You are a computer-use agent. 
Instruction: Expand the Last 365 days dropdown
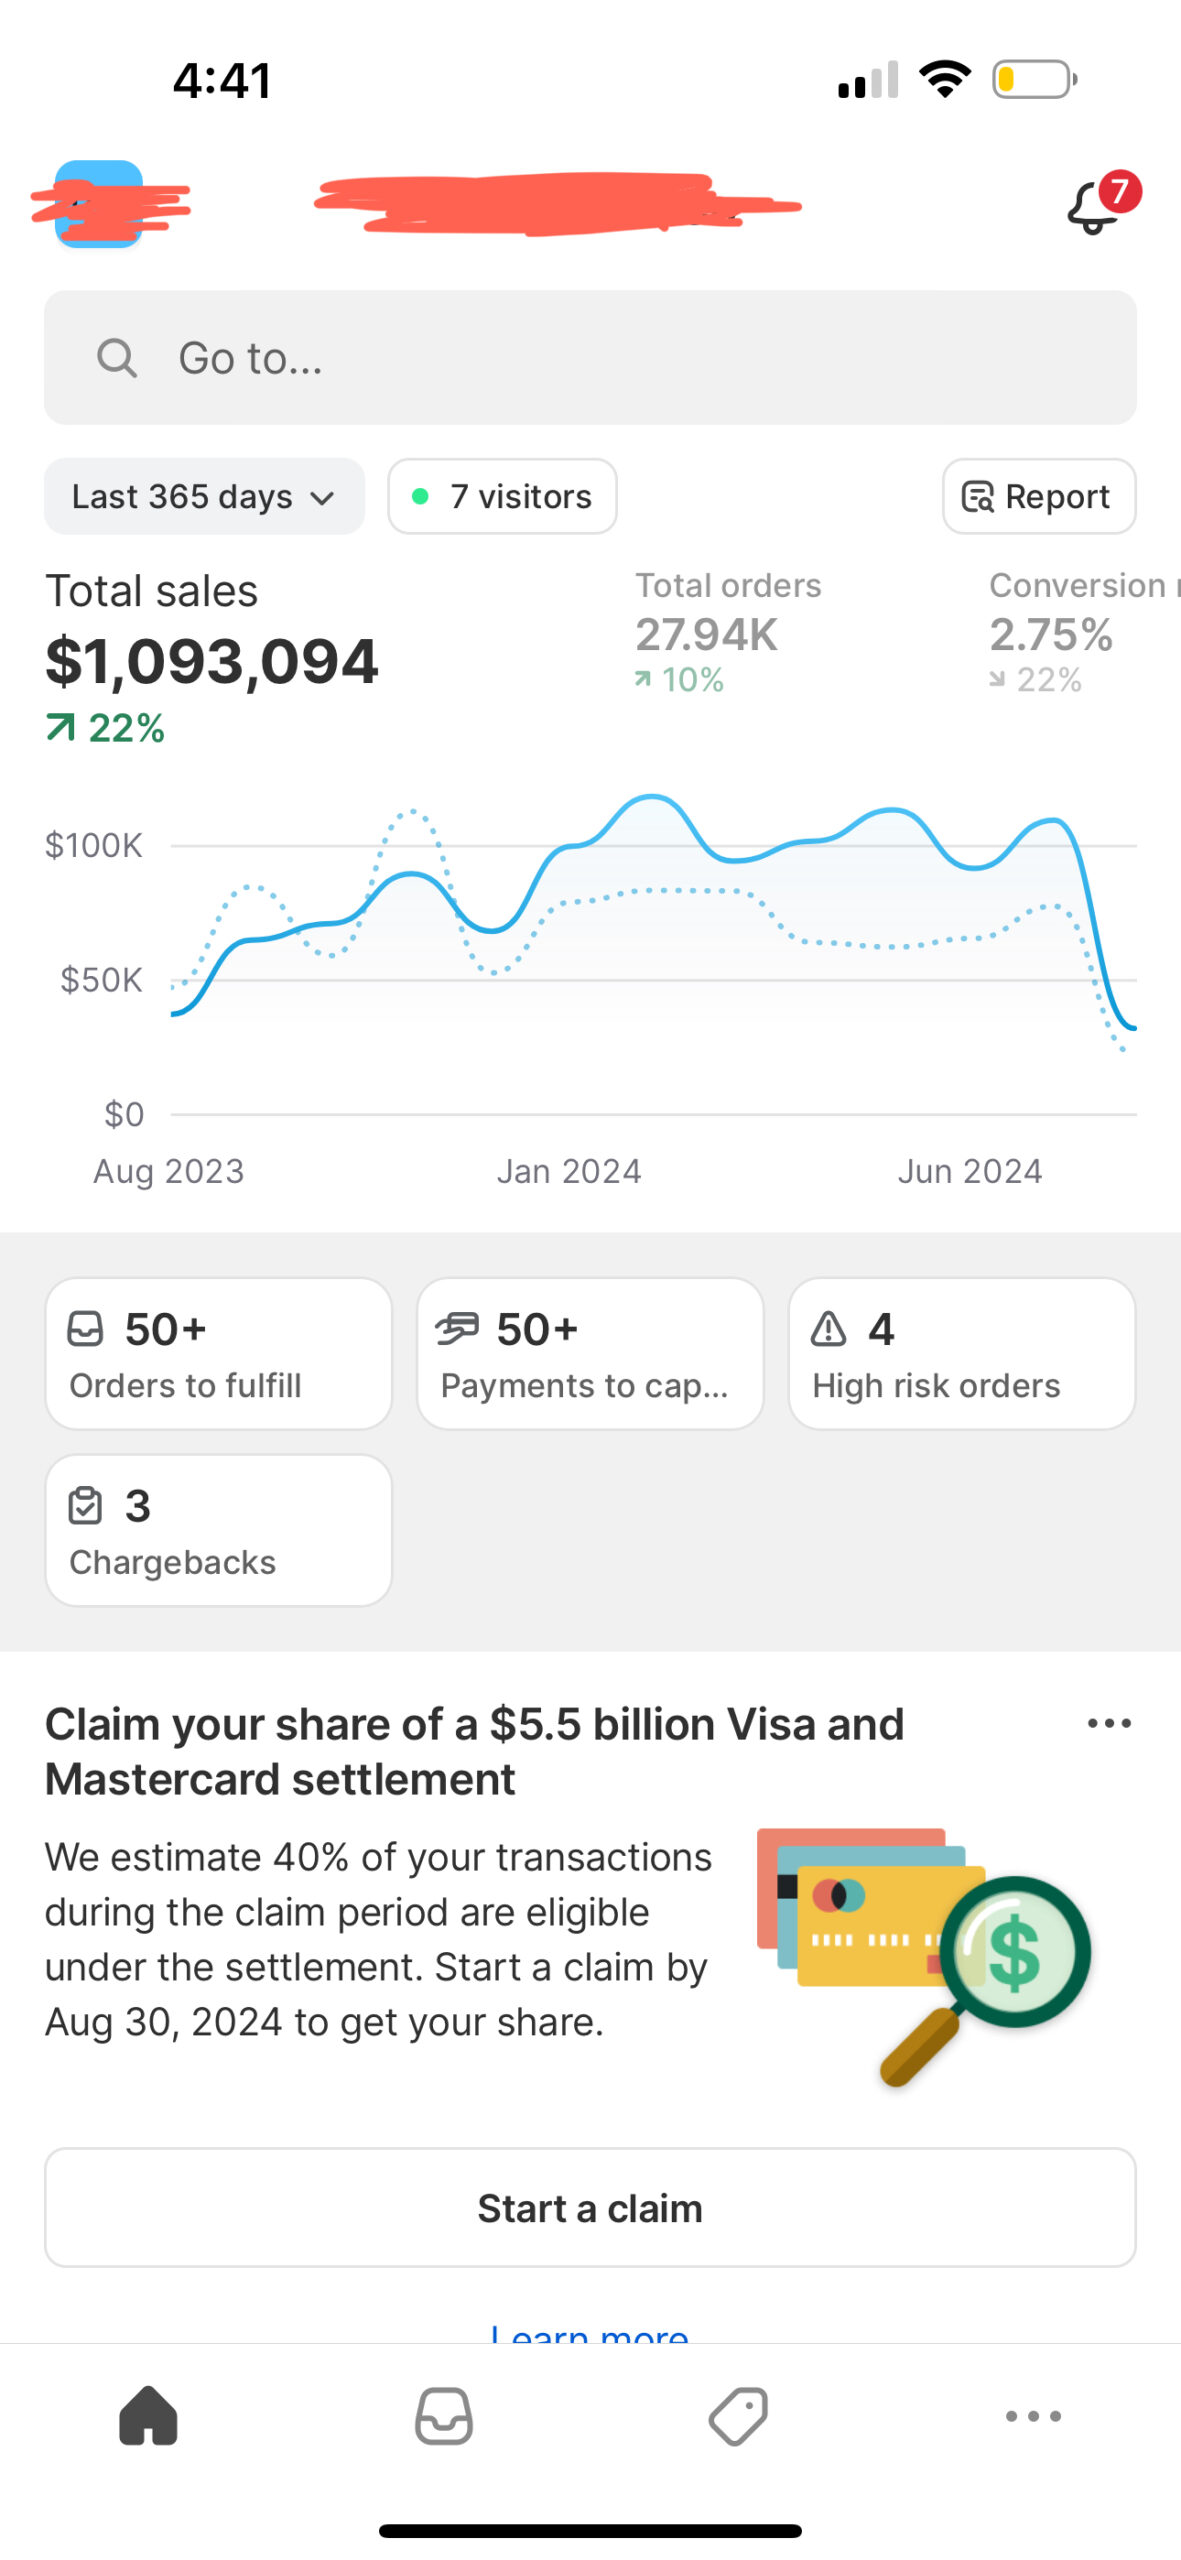[204, 496]
